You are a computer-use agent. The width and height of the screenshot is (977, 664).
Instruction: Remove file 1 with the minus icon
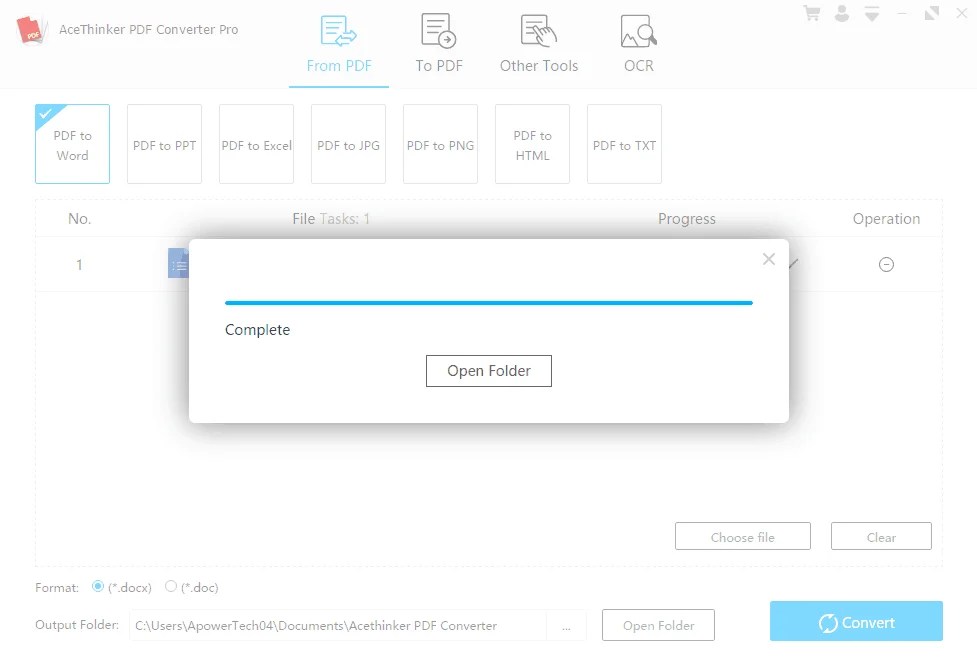coord(886,265)
